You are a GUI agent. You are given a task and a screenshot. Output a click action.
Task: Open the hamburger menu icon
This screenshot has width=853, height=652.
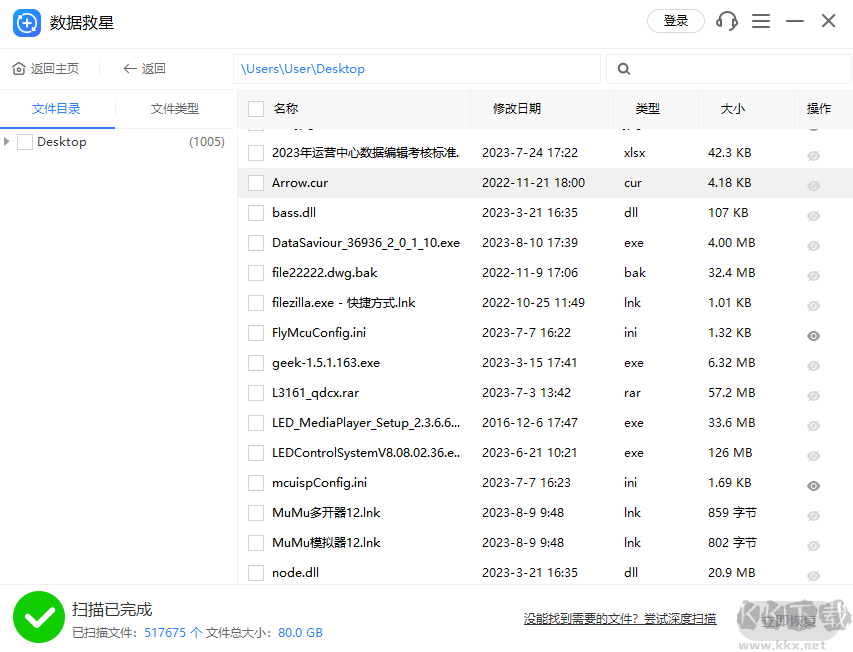tap(761, 21)
